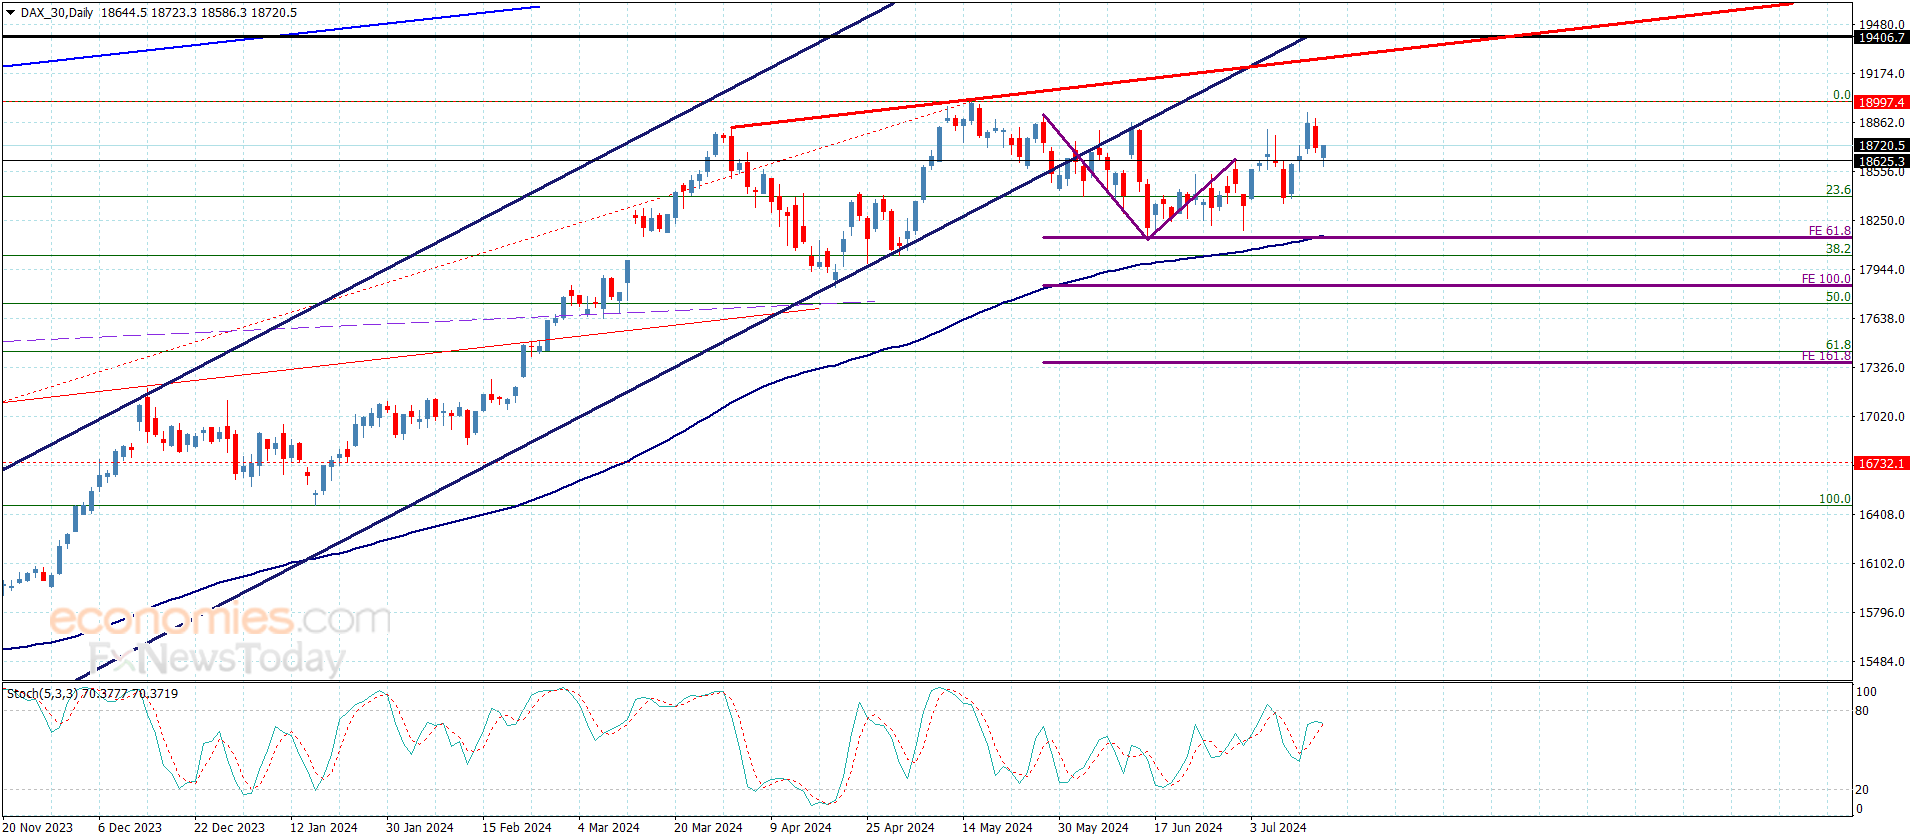
Task: Click the Fibonacci 38.2 level label
Action: point(1838,248)
